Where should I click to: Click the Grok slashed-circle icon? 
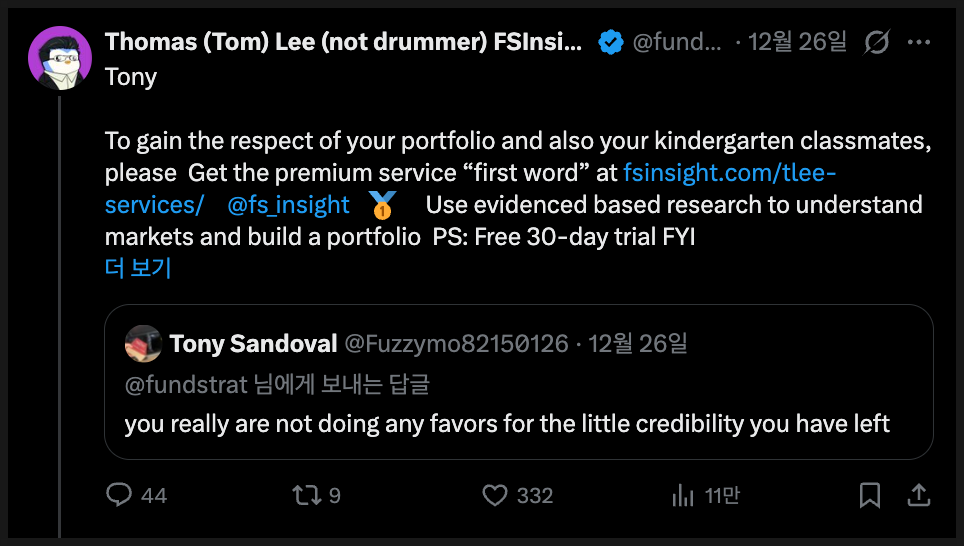(x=877, y=43)
